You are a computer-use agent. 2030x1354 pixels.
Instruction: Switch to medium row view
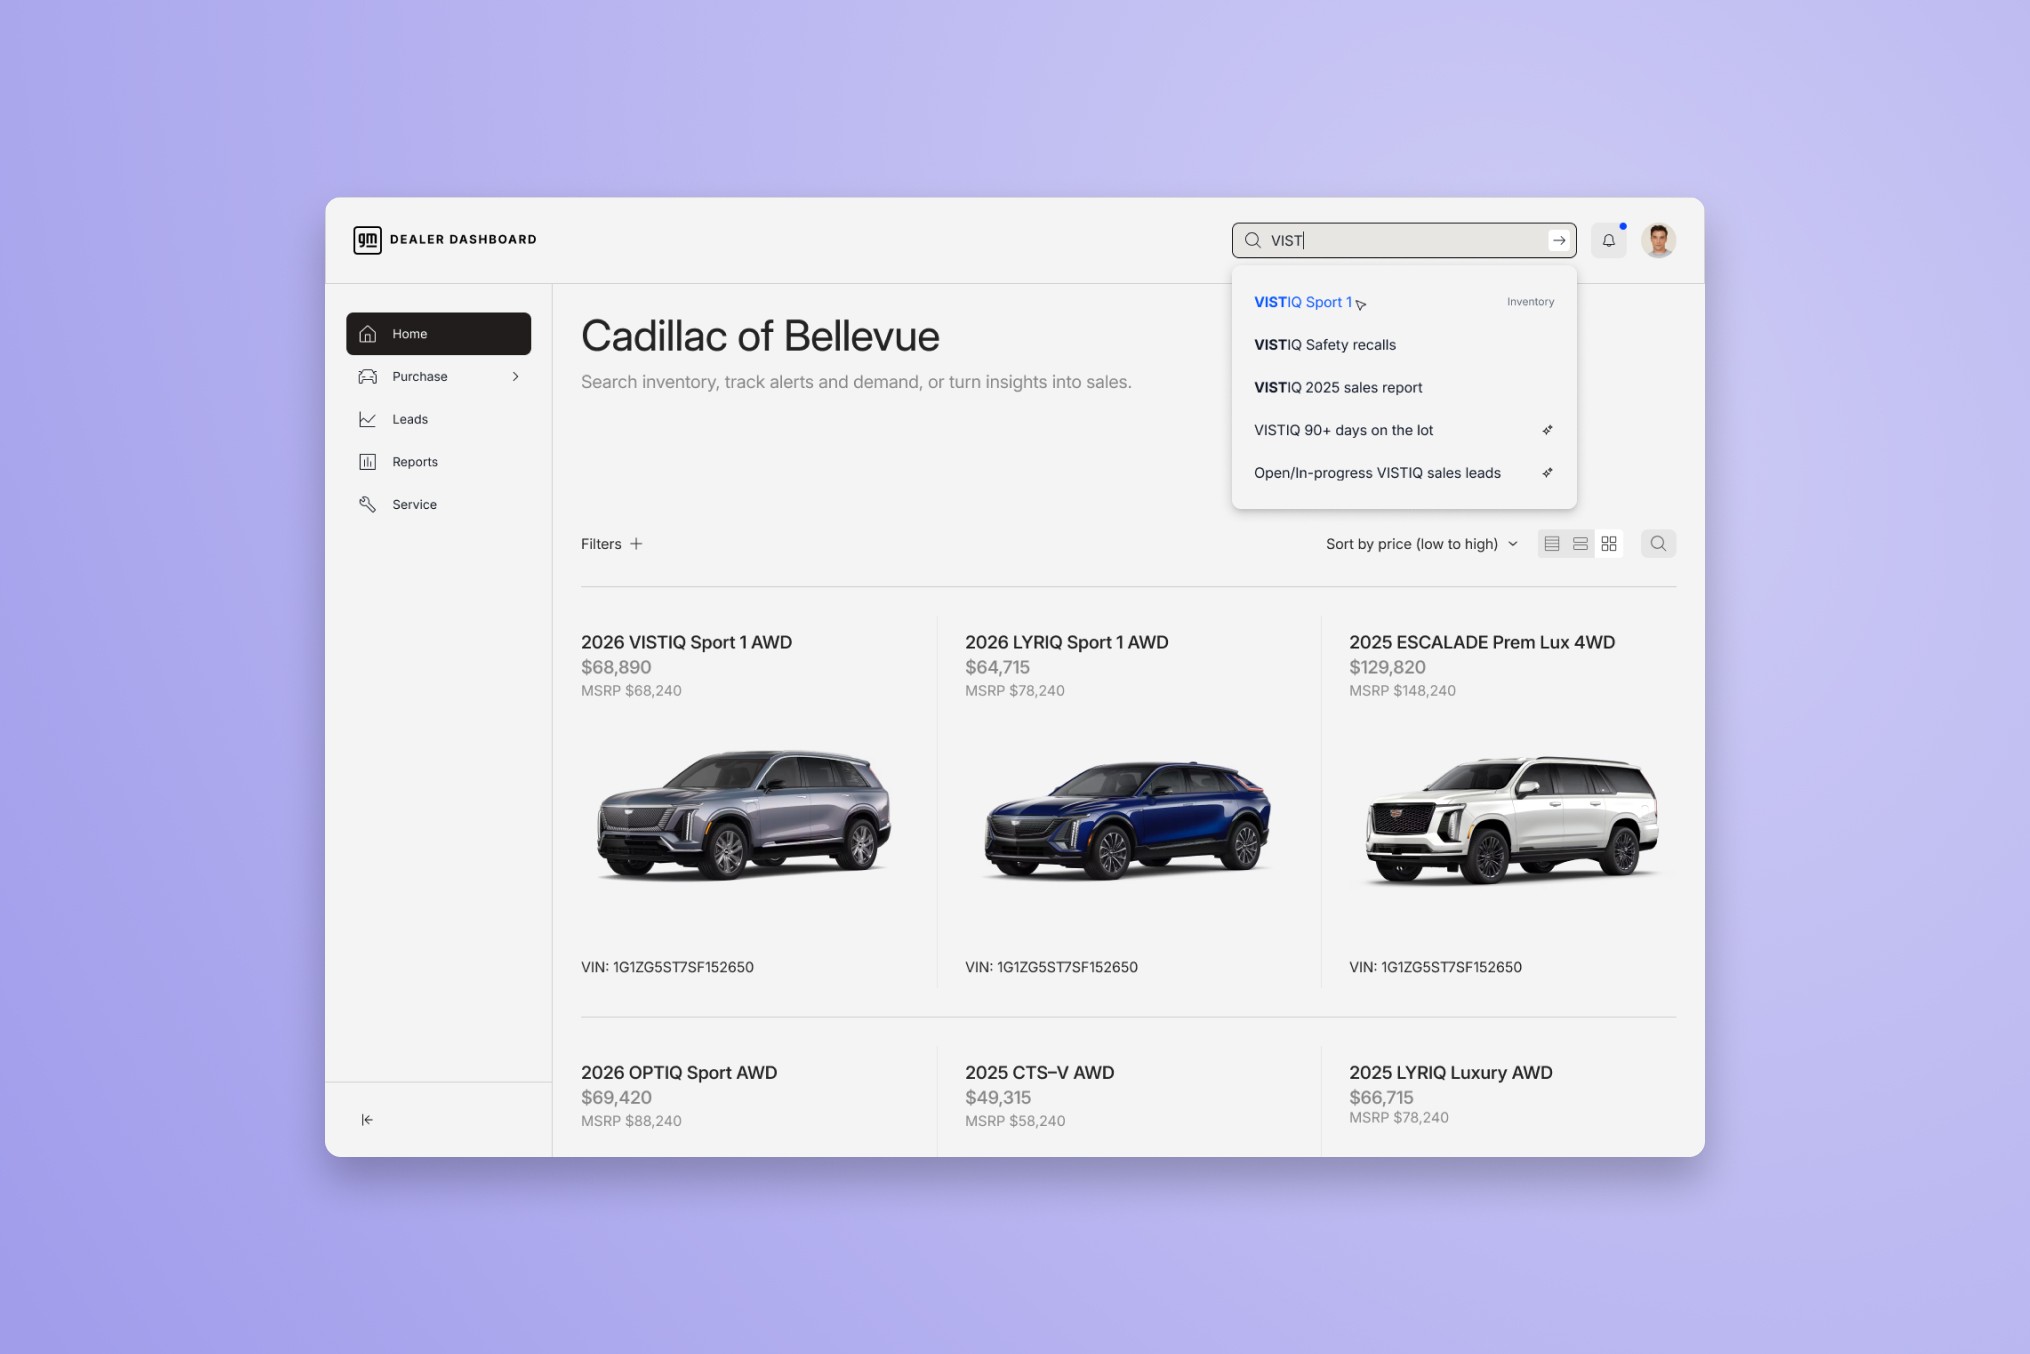pos(1580,544)
